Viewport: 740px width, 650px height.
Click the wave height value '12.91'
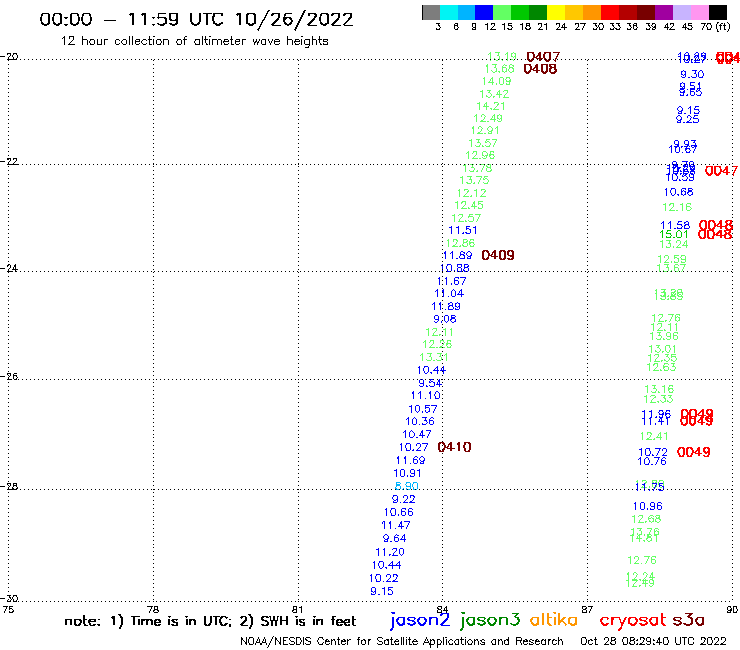coord(485,130)
